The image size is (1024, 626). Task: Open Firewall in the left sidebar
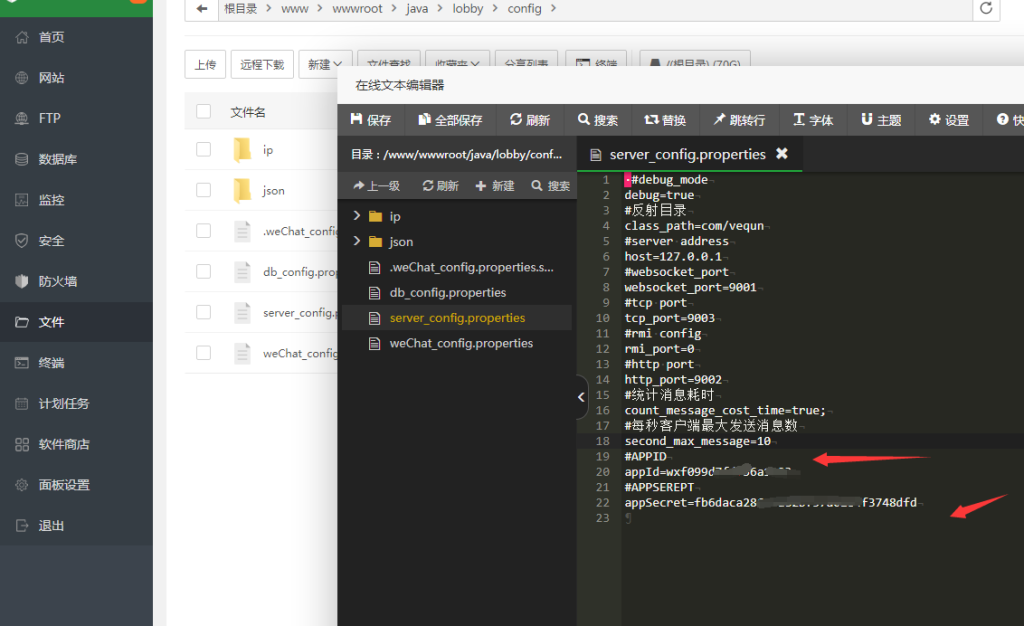pos(57,281)
